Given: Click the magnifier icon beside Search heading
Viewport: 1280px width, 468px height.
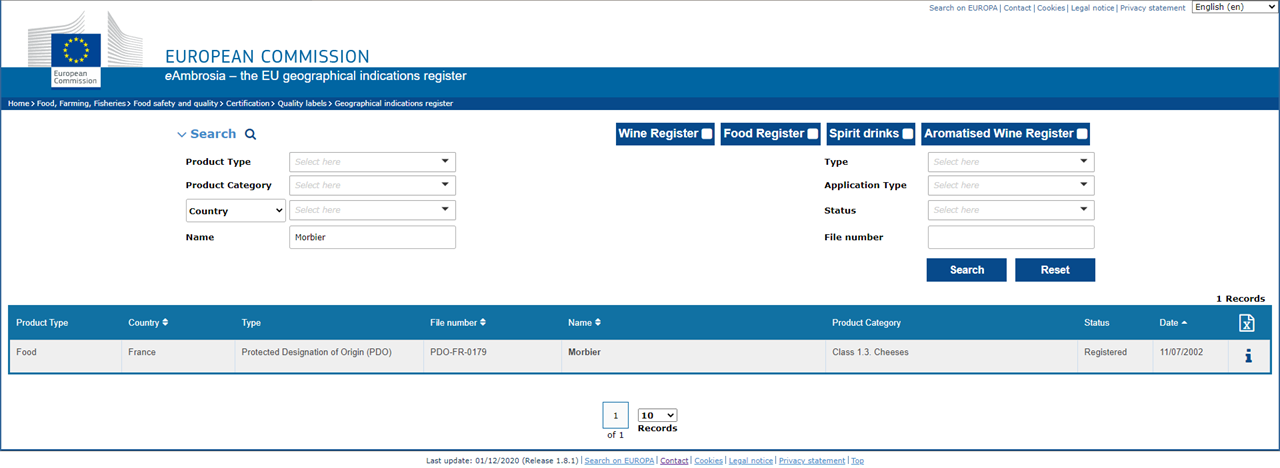Looking at the screenshot, I should click(251, 134).
